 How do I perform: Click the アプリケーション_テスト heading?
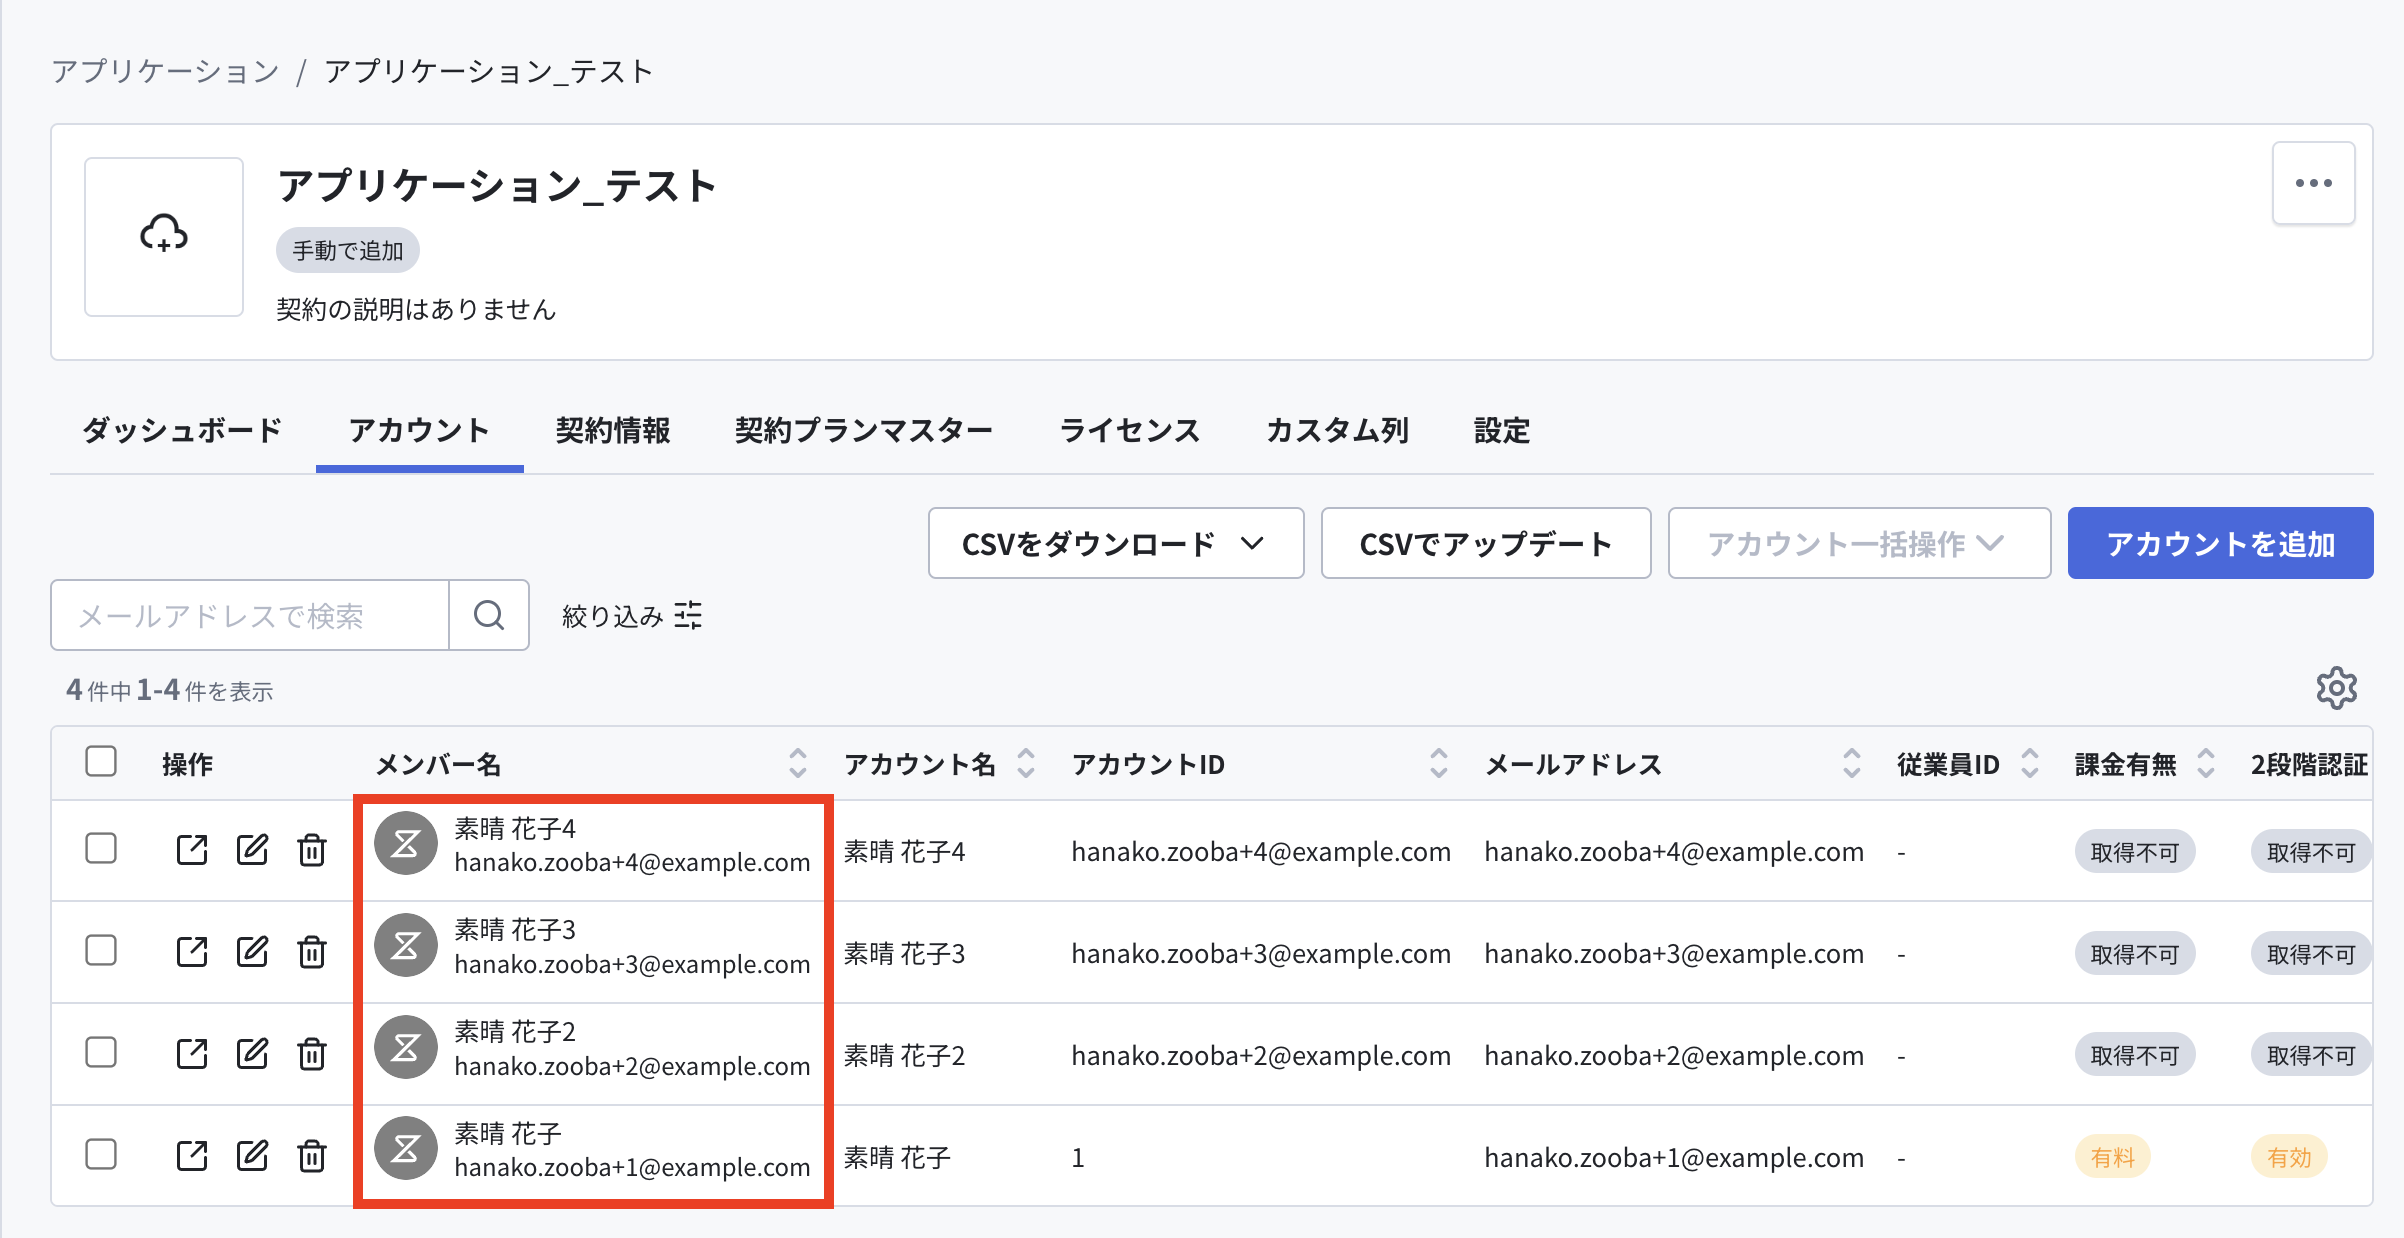(498, 186)
